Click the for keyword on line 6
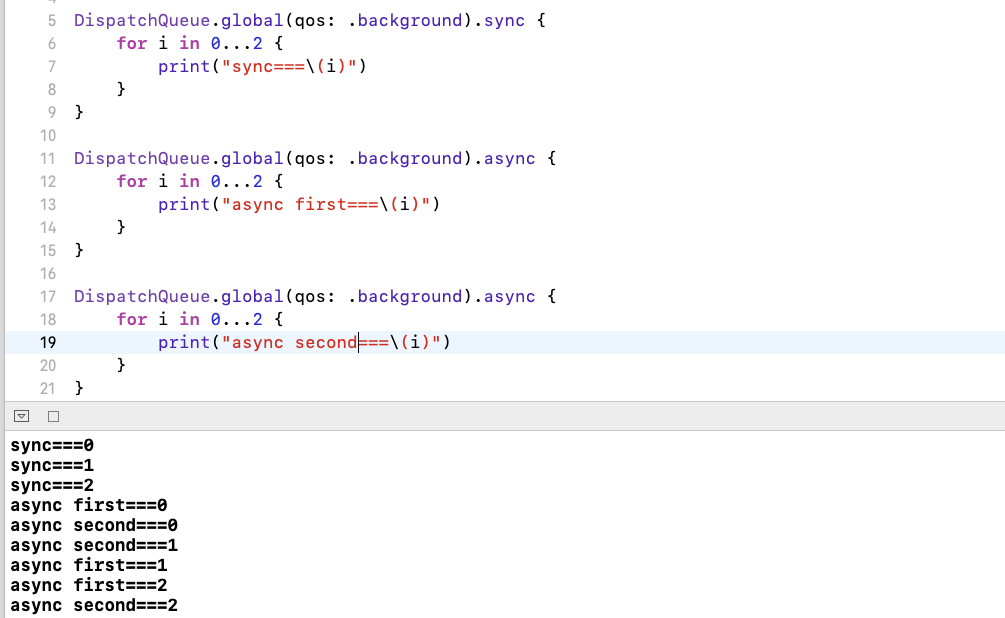Viewport: 1005px width, 618px height. [x=132, y=43]
